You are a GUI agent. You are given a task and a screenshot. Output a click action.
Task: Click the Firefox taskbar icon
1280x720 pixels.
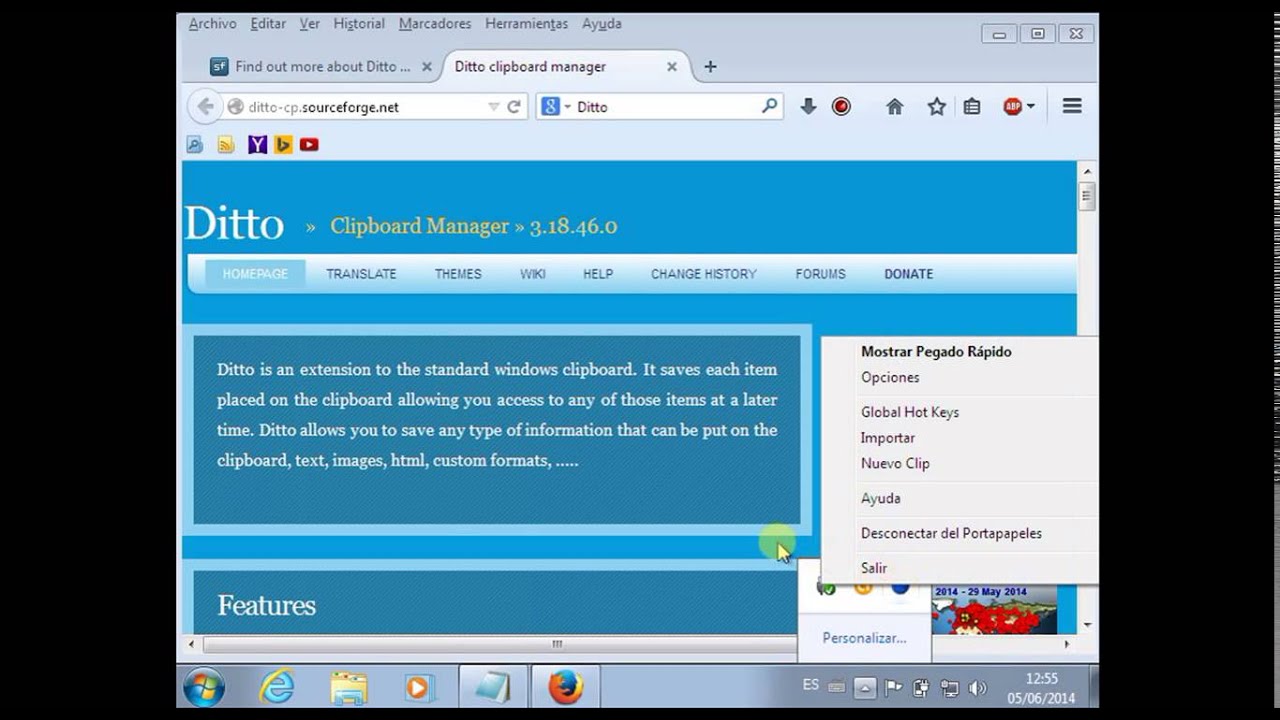pyautogui.click(x=565, y=687)
